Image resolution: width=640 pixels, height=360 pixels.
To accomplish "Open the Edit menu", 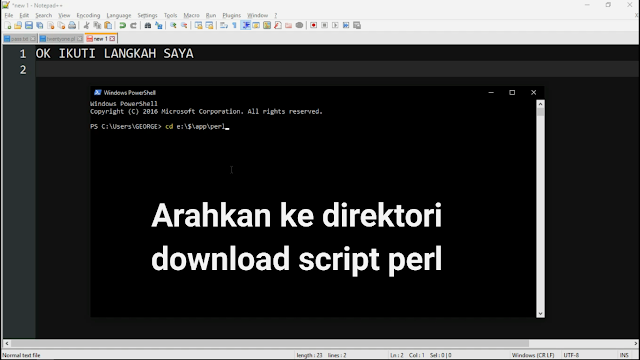I will (x=24, y=15).
